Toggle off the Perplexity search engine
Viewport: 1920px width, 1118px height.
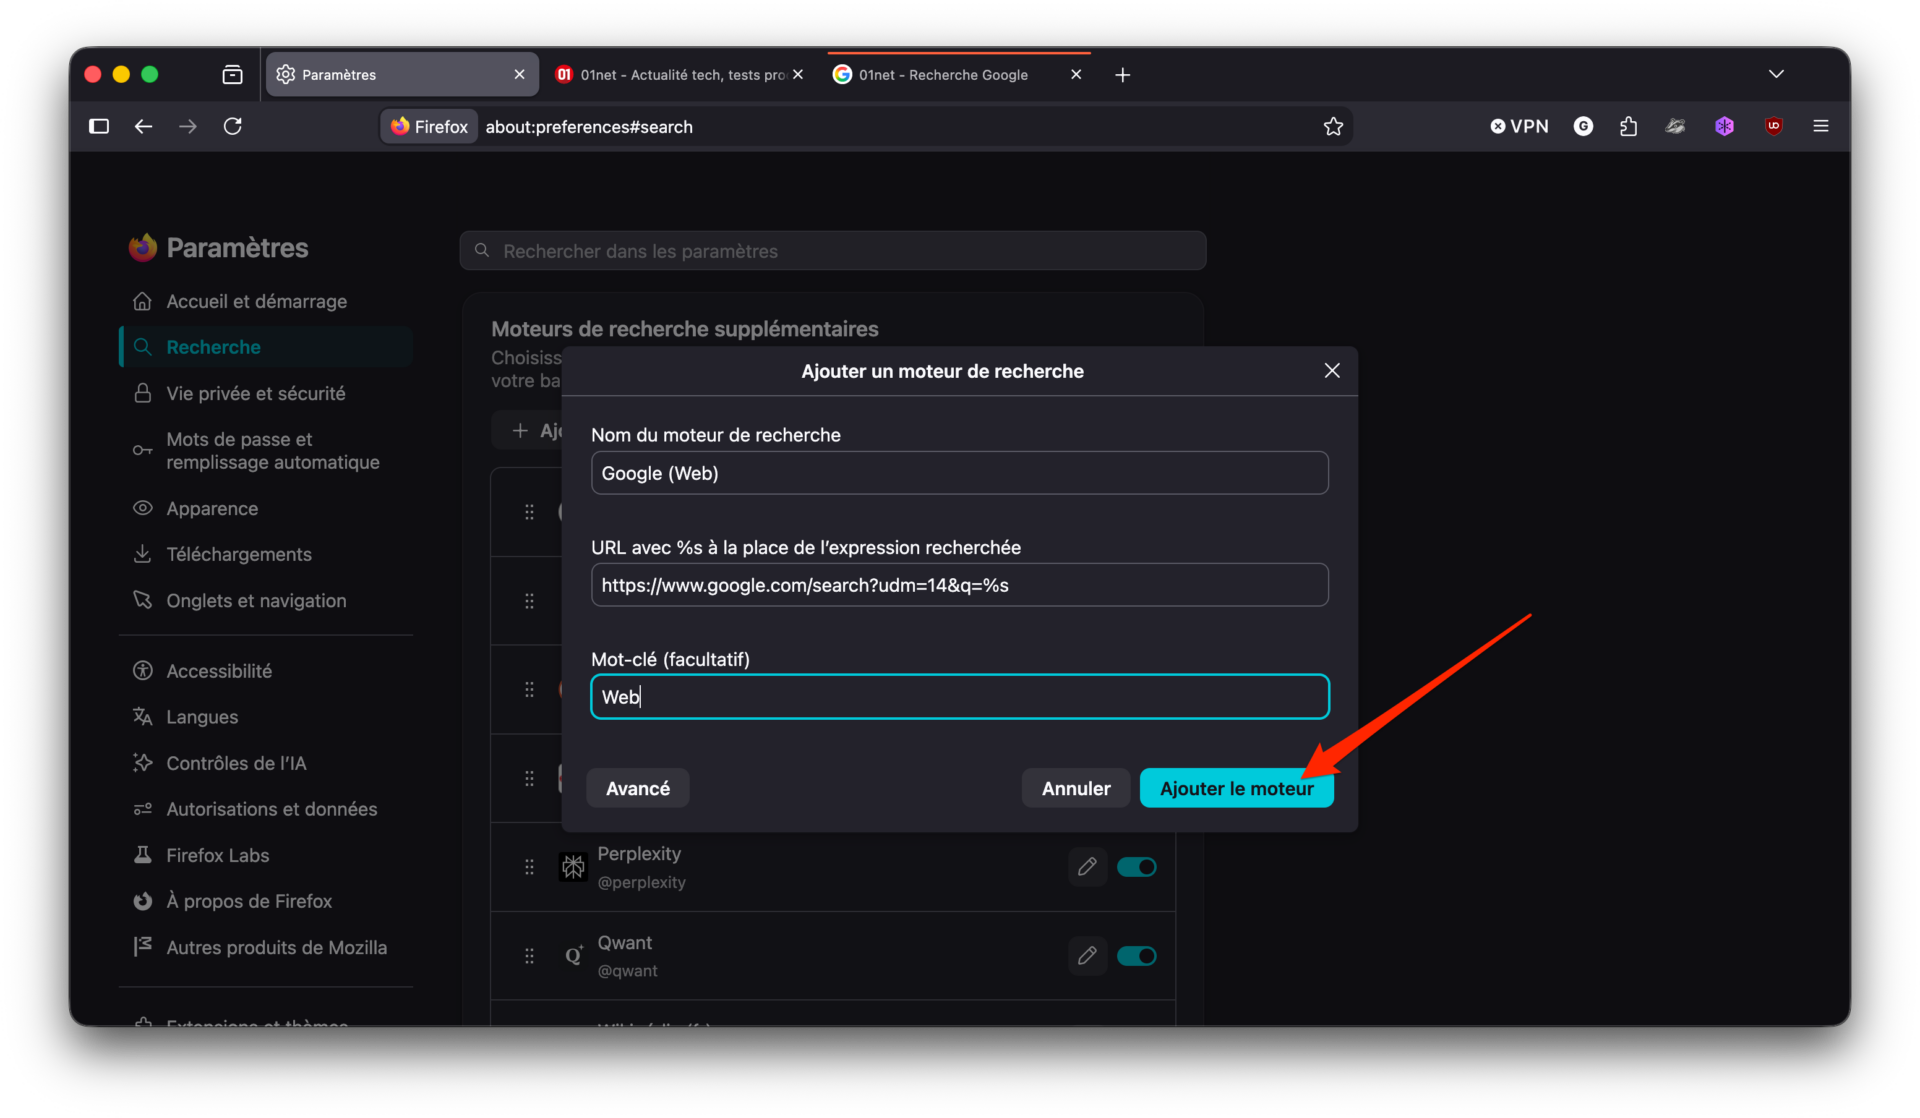pos(1136,867)
